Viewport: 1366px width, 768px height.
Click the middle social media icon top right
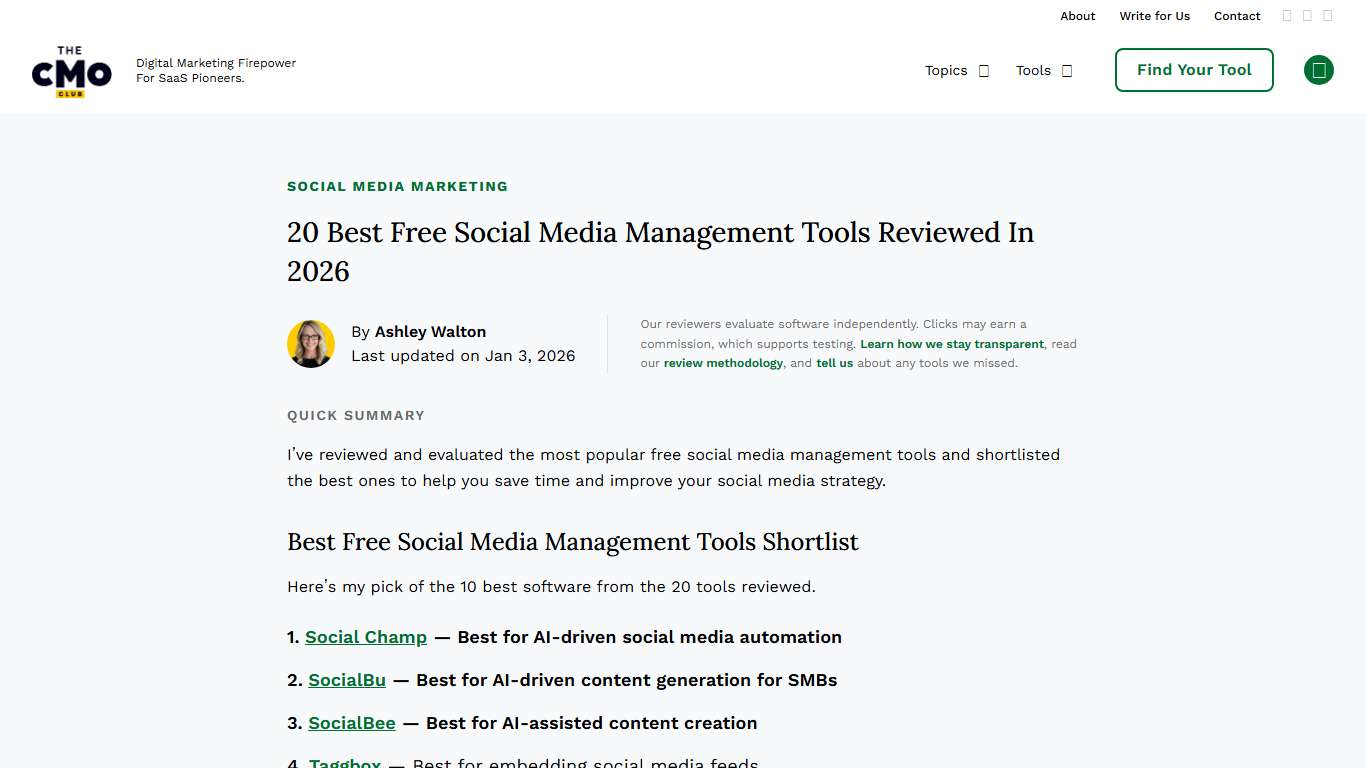point(1307,15)
